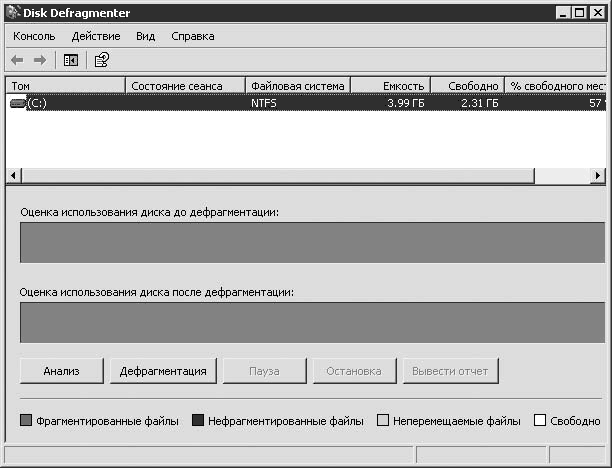Open the Вид menu
The width and height of the screenshot is (612, 468).
(146, 36)
